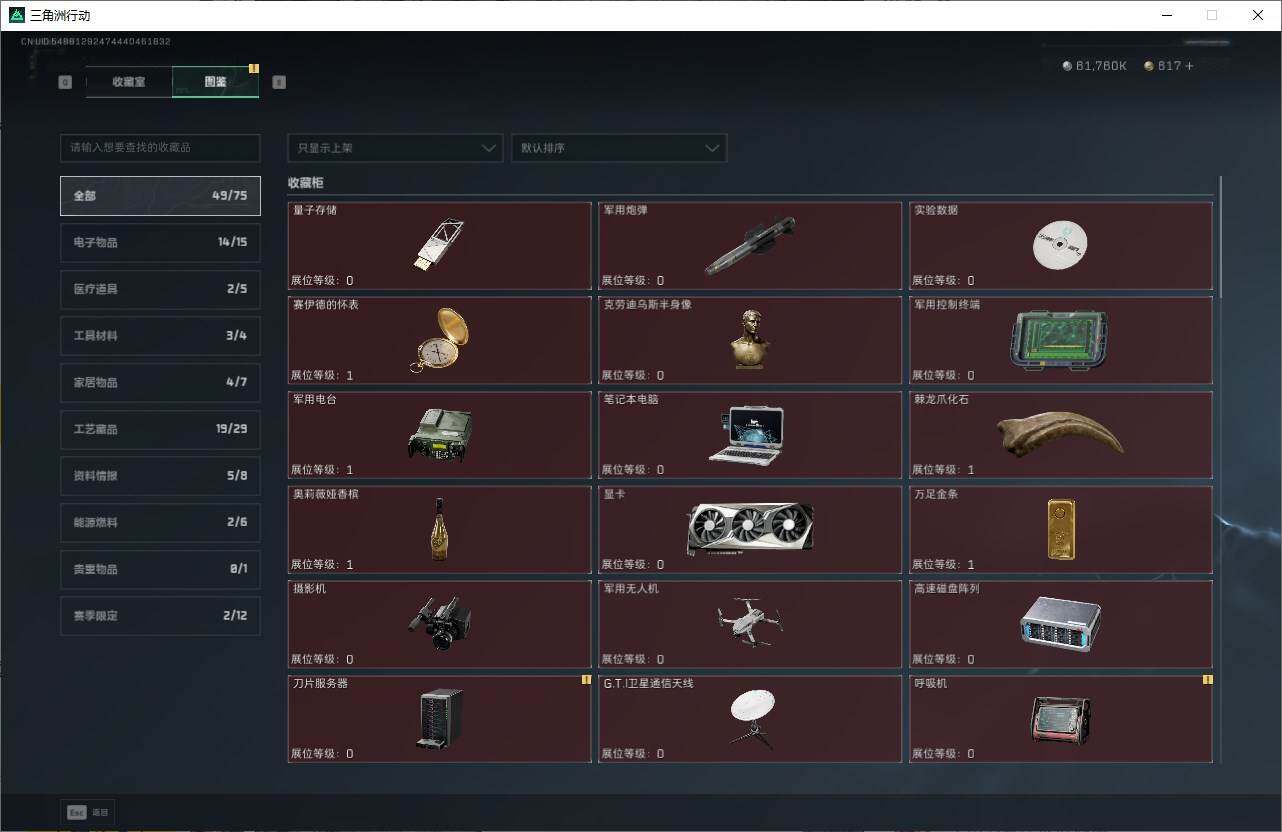
Task: Select the 赛季限定 category
Action: tap(160, 616)
